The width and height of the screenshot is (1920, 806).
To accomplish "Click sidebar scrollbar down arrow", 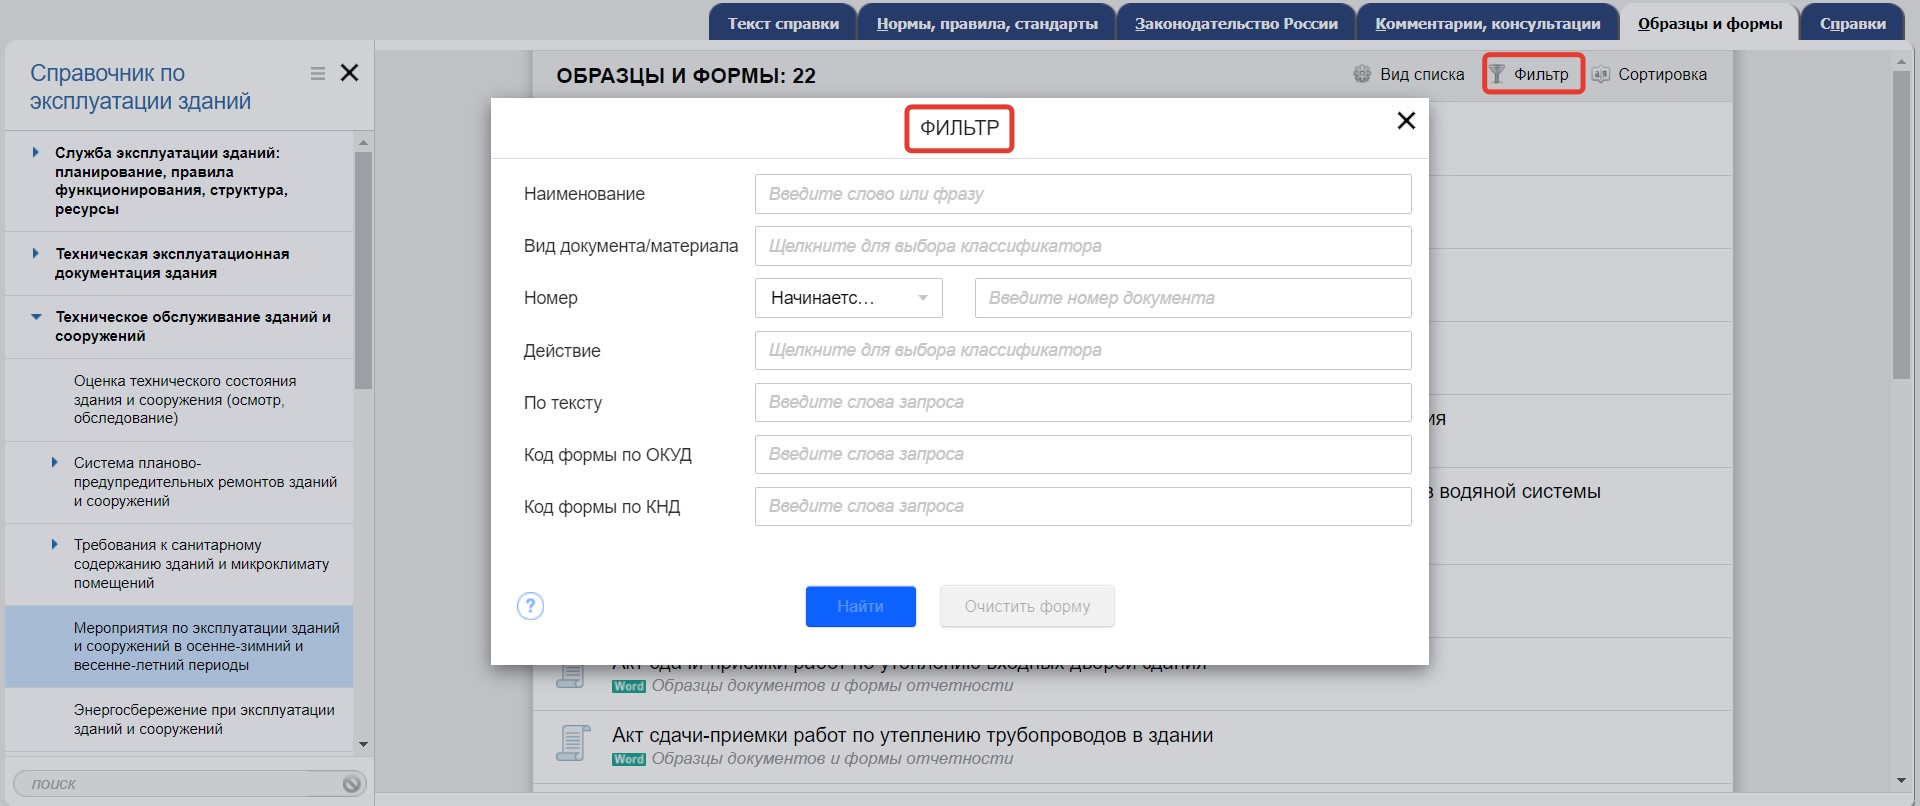I will click(x=363, y=744).
